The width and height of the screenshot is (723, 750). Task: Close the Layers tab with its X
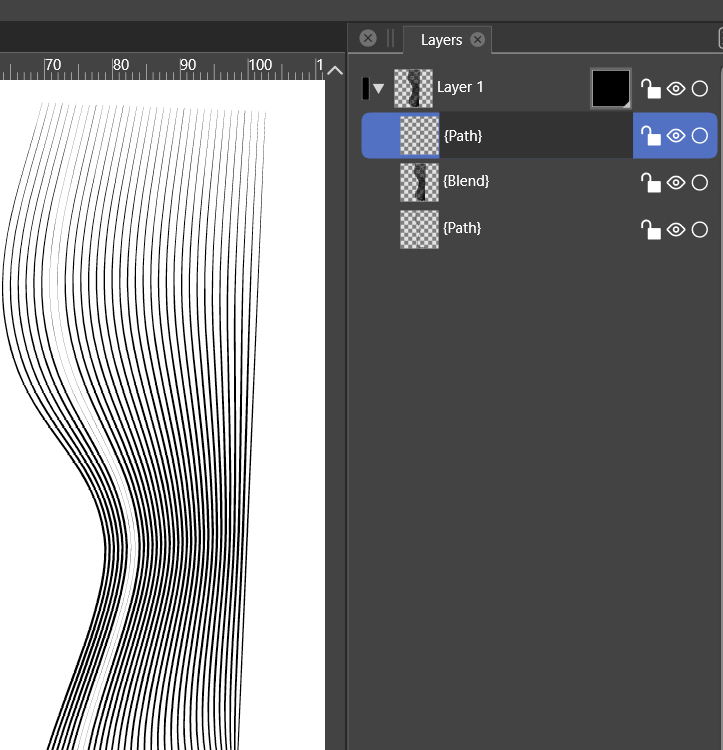478,40
